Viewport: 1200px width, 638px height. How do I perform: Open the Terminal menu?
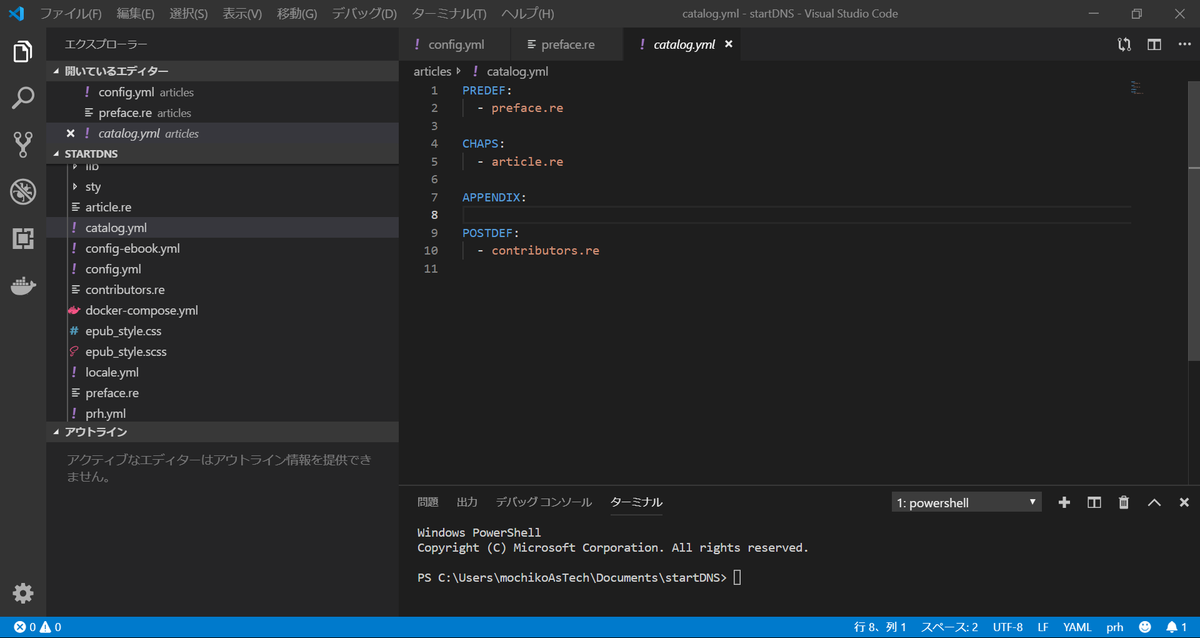tap(449, 14)
